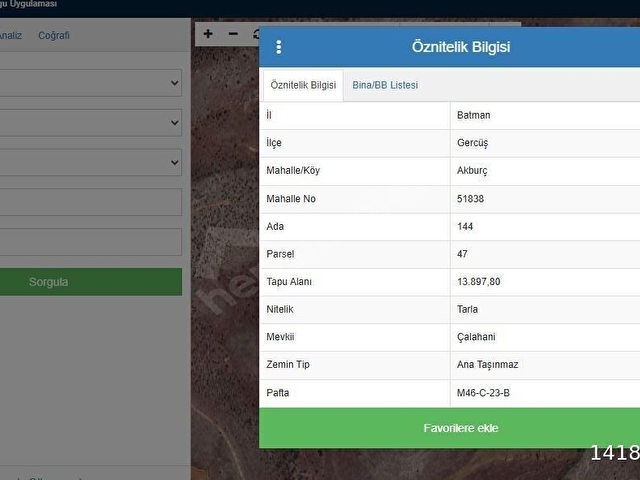This screenshot has width=640, height=480.
Task: Click the Favorilere ekle button
Action: pos(450,428)
